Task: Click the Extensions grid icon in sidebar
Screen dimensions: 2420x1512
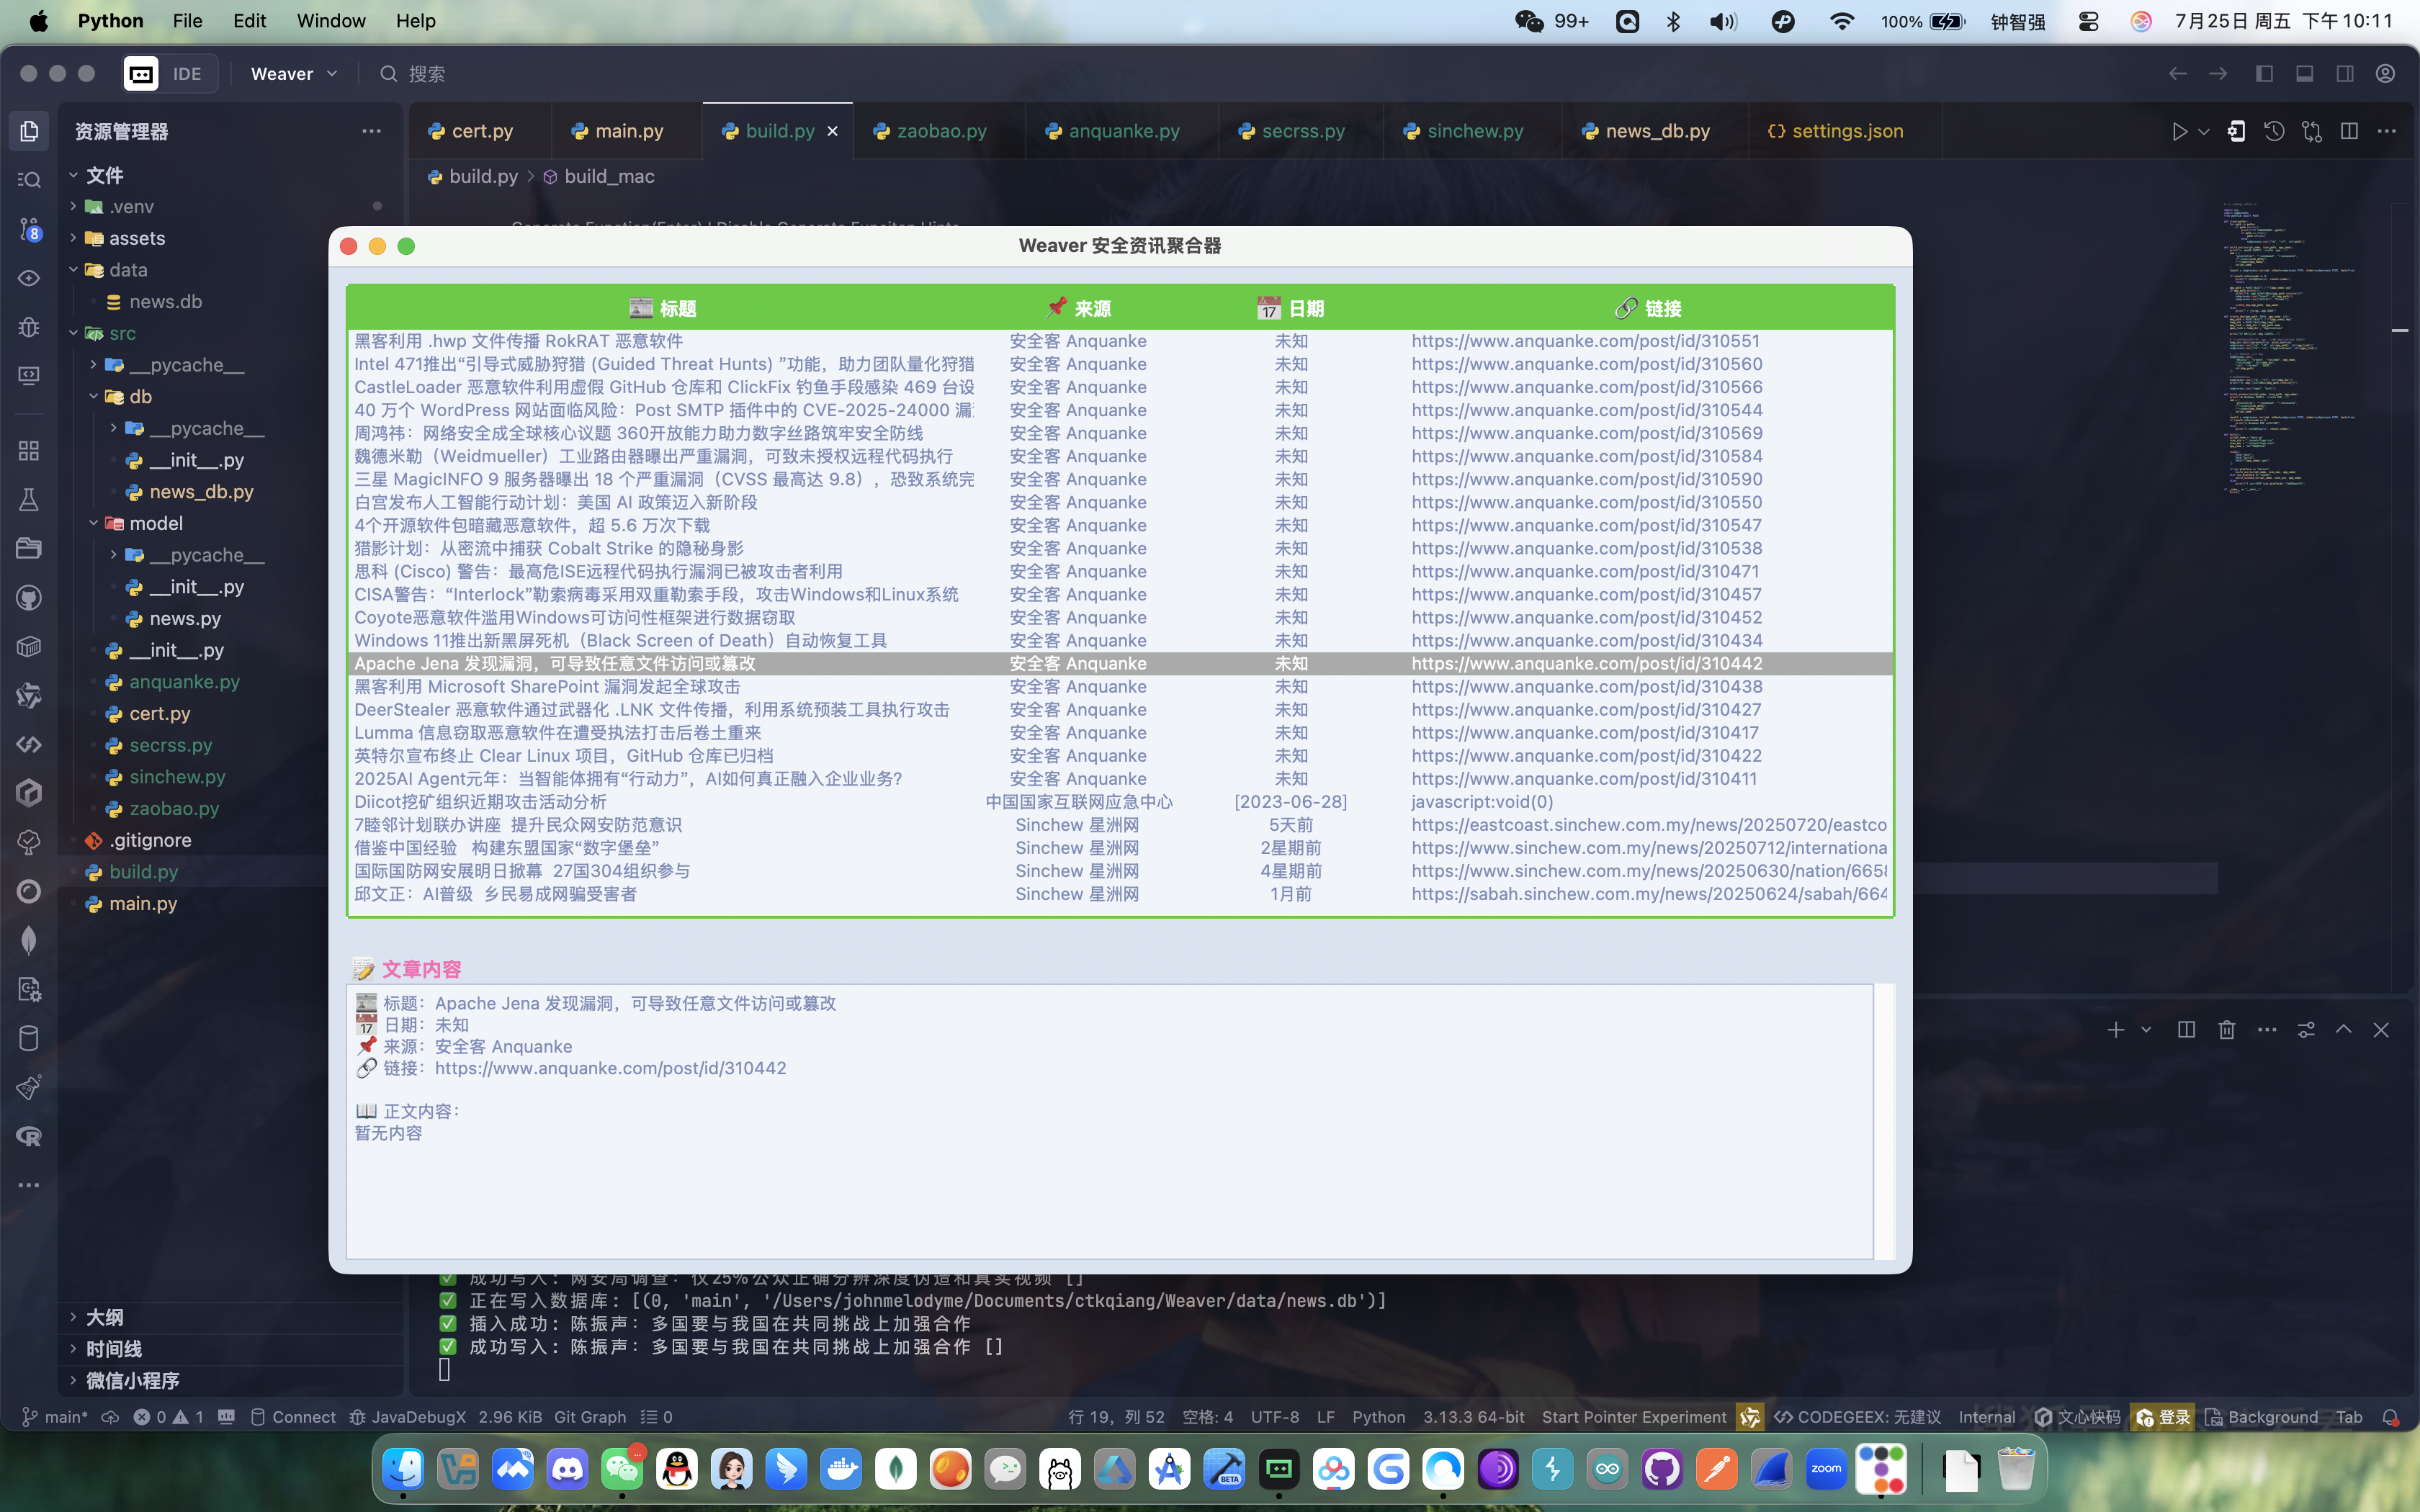Action: pos(29,451)
